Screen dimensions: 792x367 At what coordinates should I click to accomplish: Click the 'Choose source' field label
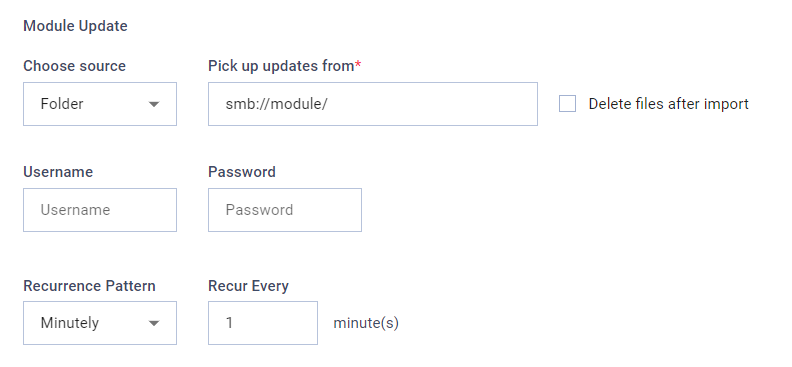click(x=74, y=66)
